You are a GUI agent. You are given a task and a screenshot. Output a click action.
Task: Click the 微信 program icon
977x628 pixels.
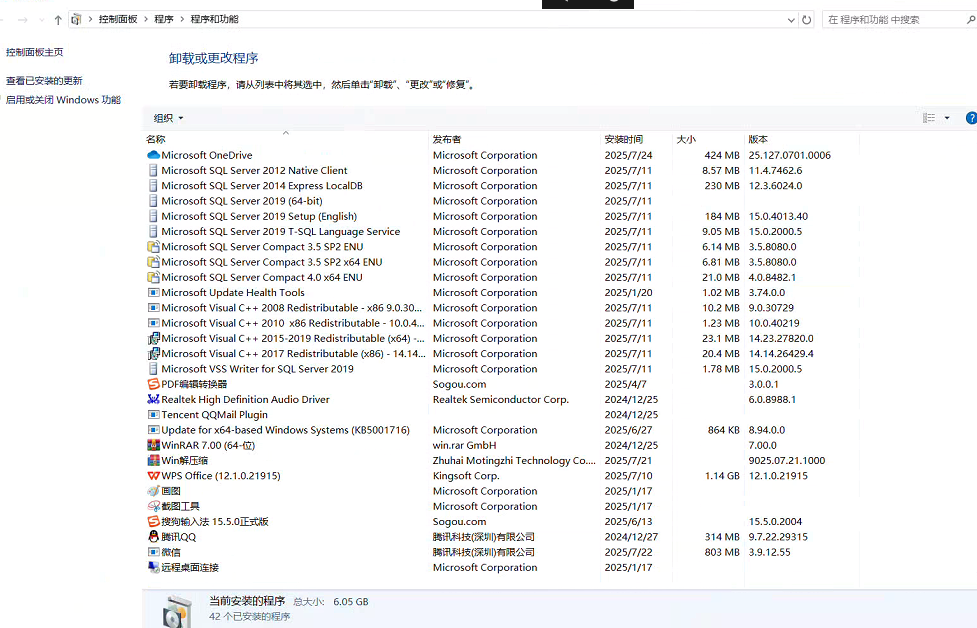(153, 552)
